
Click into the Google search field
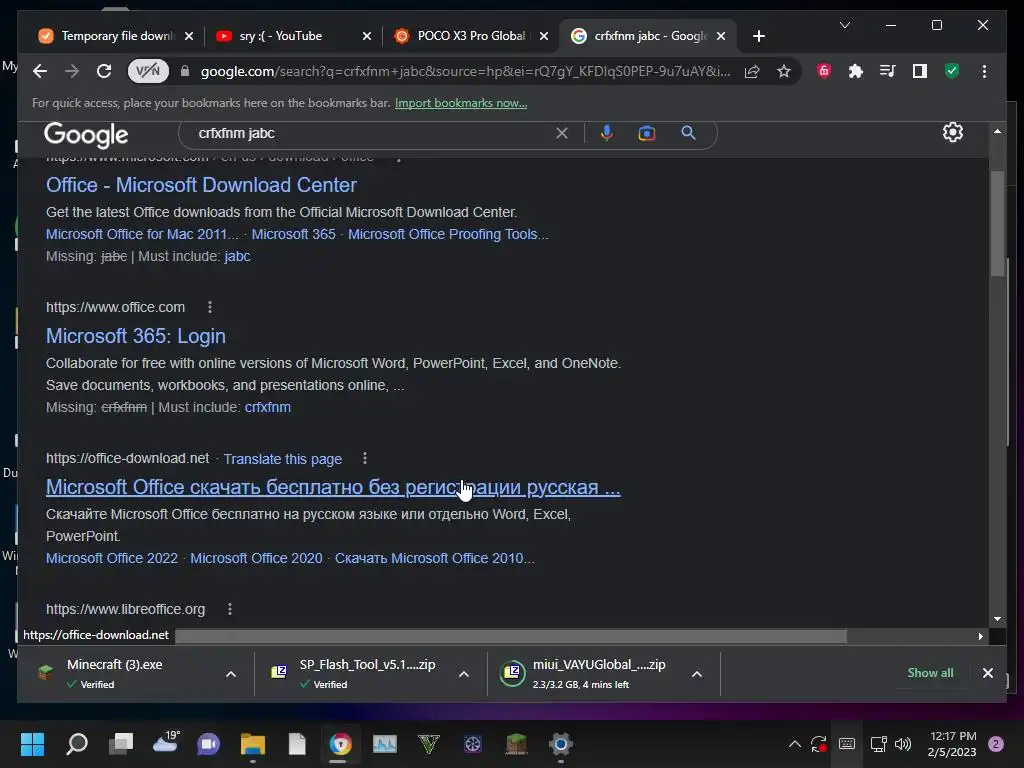click(372, 133)
